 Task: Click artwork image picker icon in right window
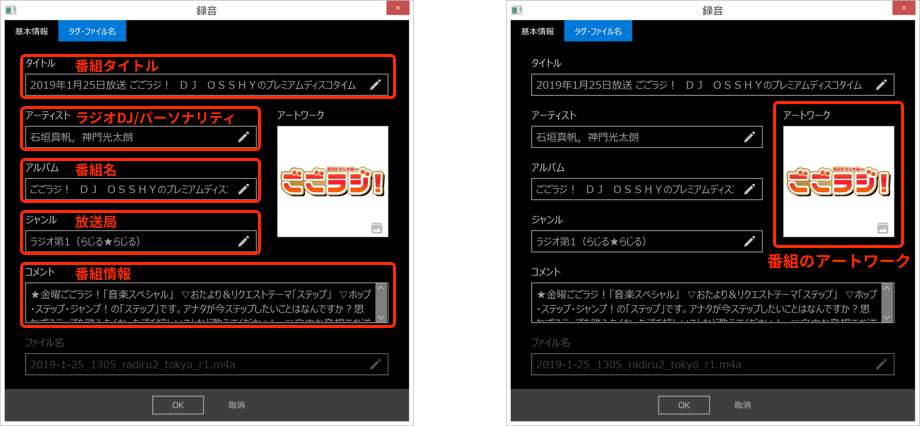pyautogui.click(x=882, y=228)
